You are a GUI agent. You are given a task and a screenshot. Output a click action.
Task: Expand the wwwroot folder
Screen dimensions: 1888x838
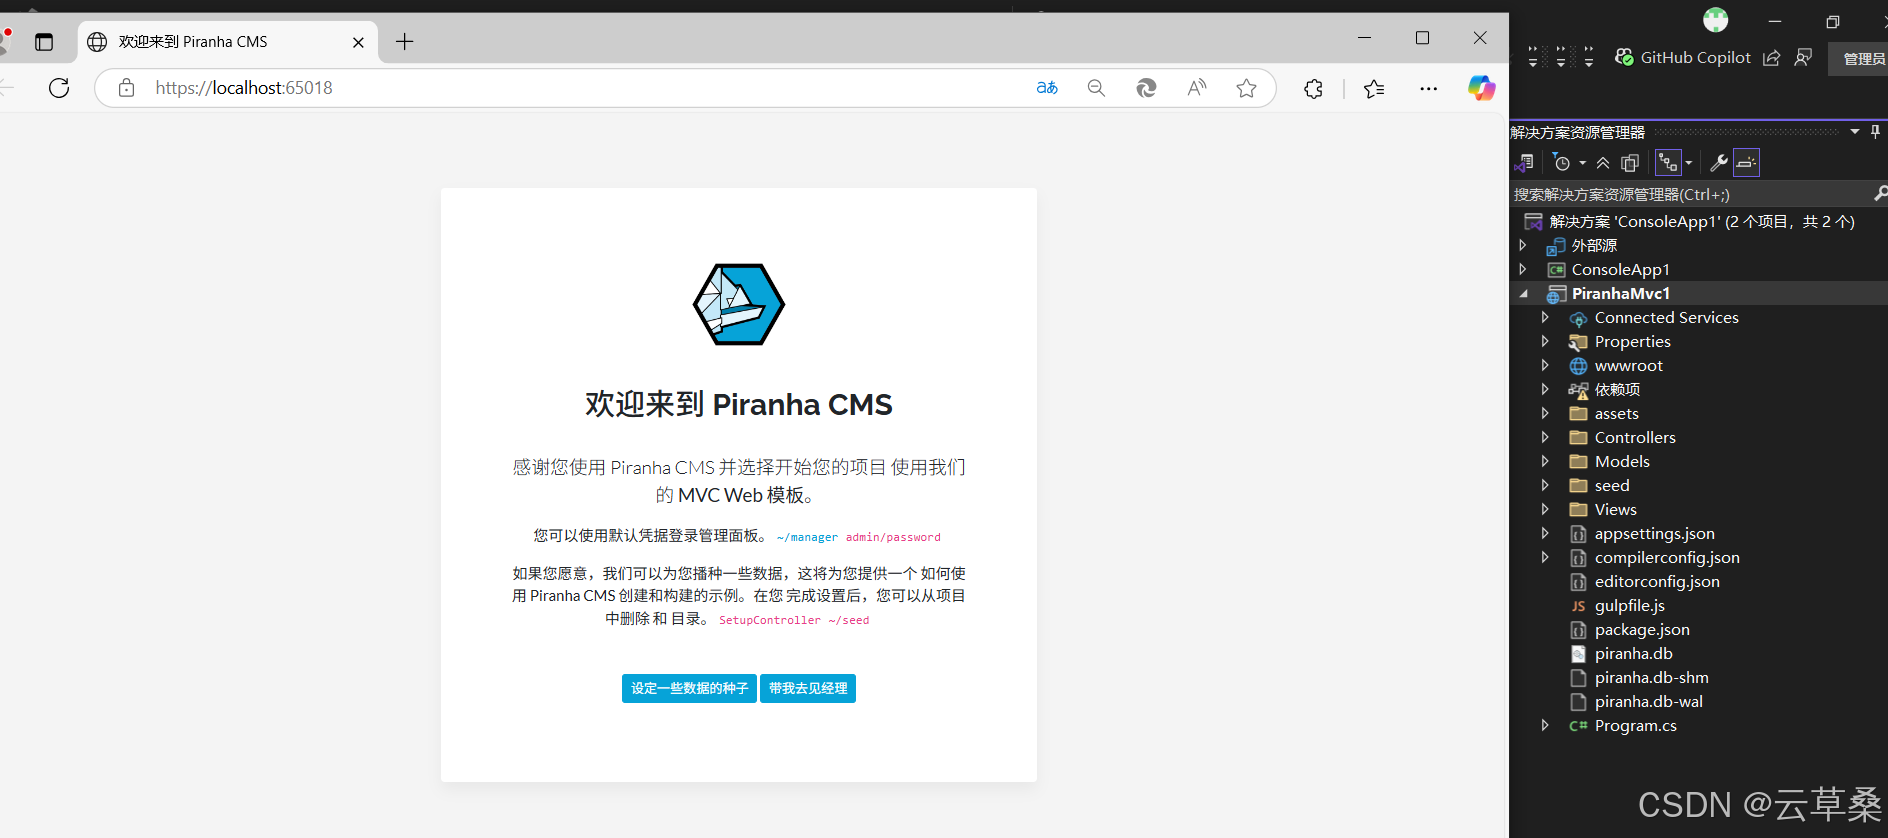tap(1545, 365)
